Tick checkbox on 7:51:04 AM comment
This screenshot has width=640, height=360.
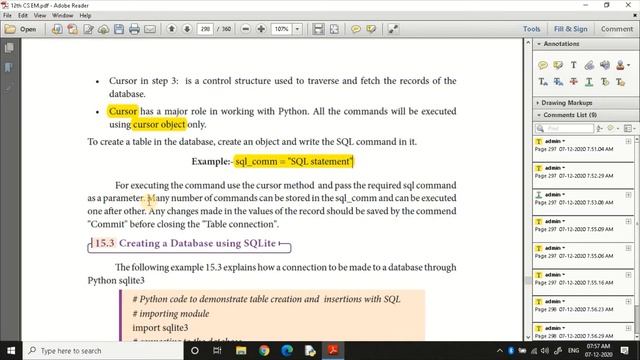pos(628,141)
